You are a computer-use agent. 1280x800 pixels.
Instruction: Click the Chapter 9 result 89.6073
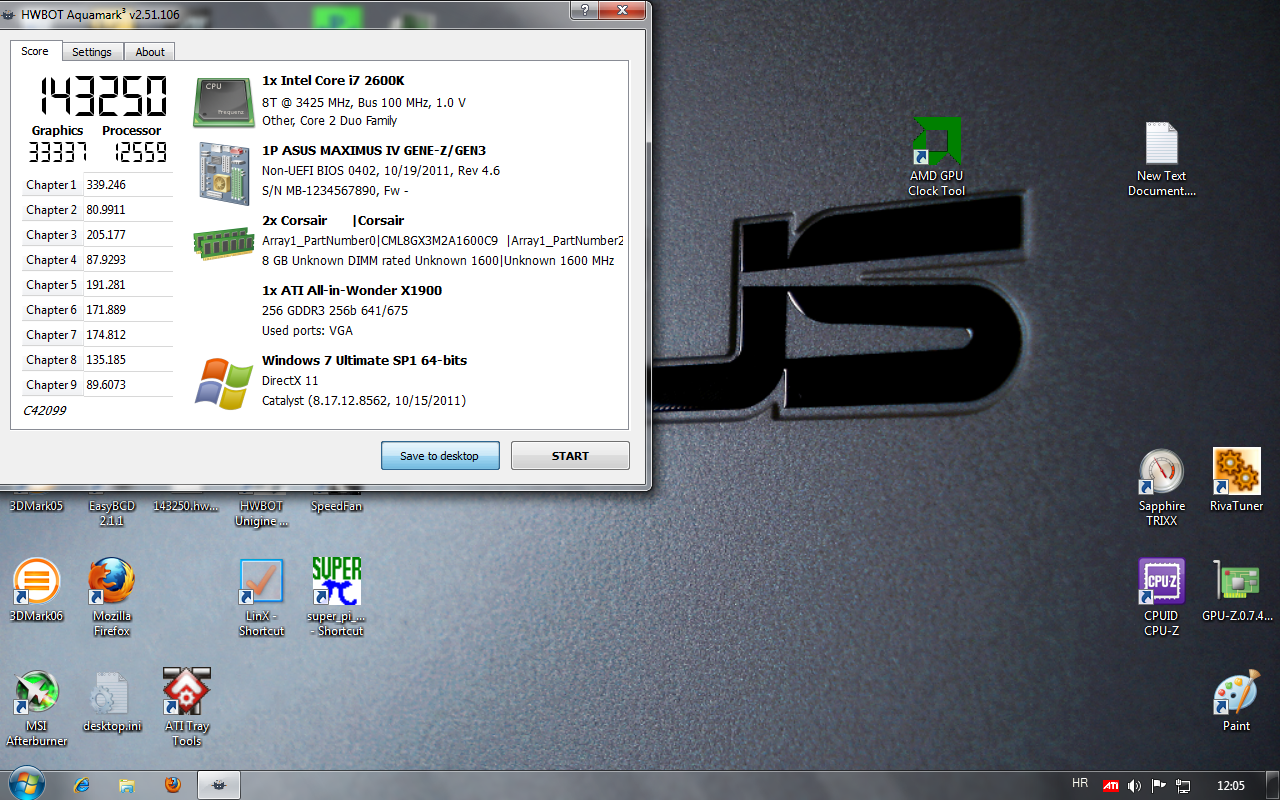tap(106, 385)
